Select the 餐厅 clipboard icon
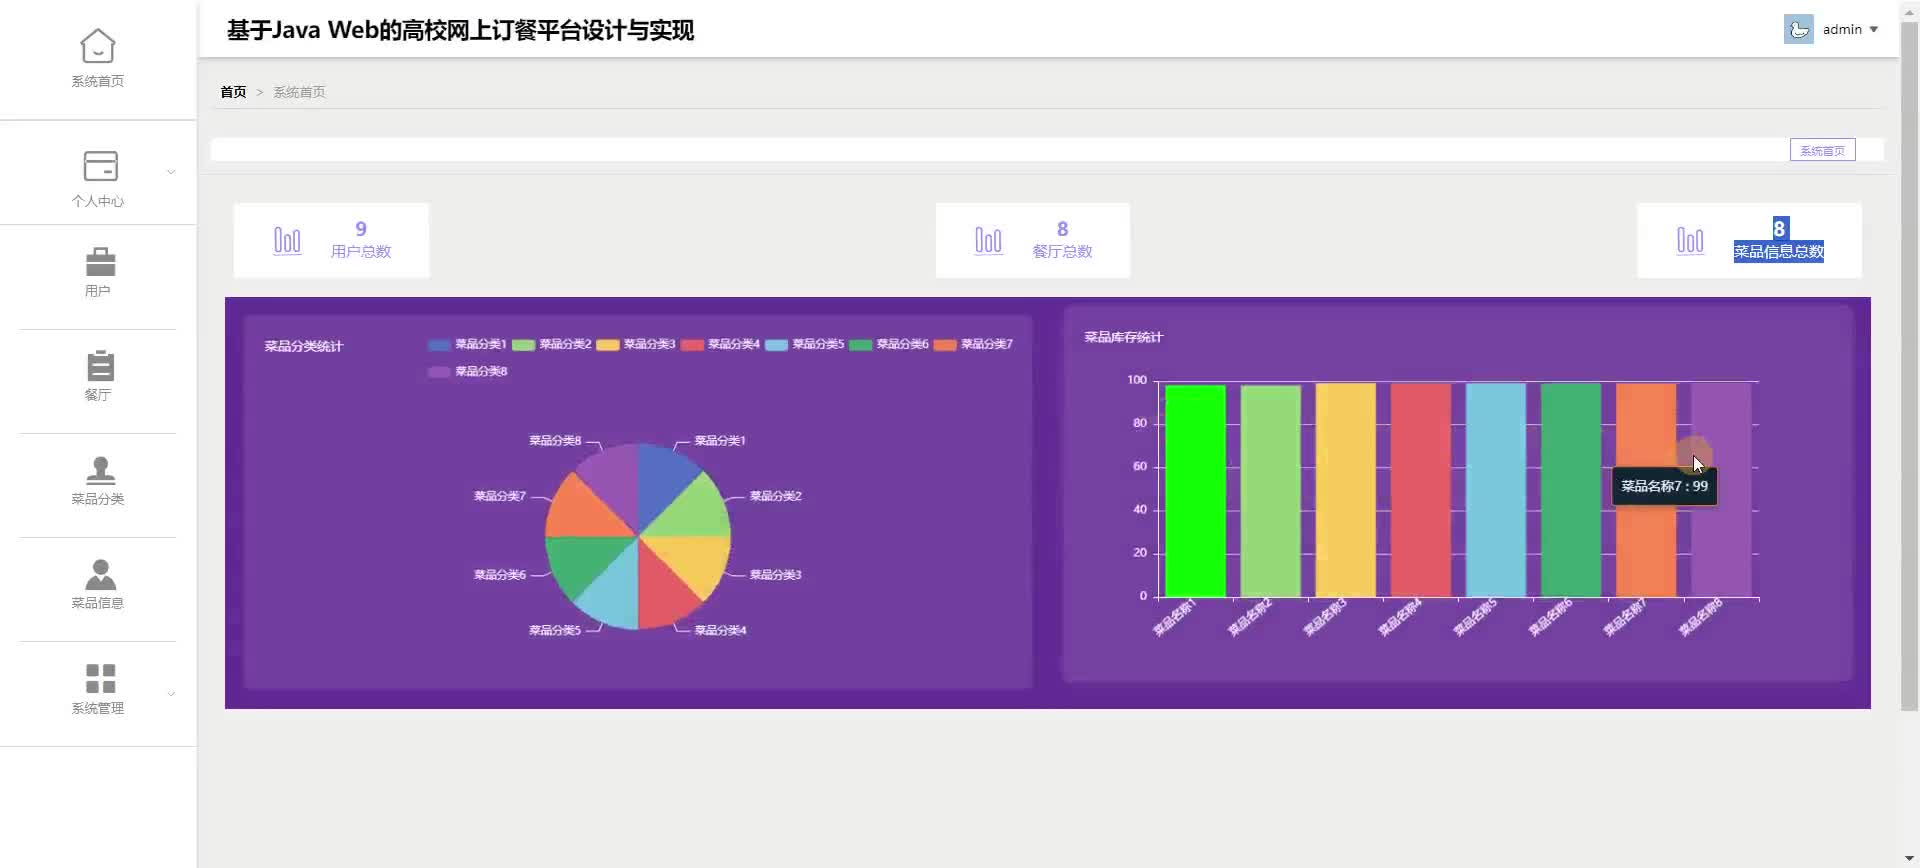Screen dimensions: 1920x868 100,366
